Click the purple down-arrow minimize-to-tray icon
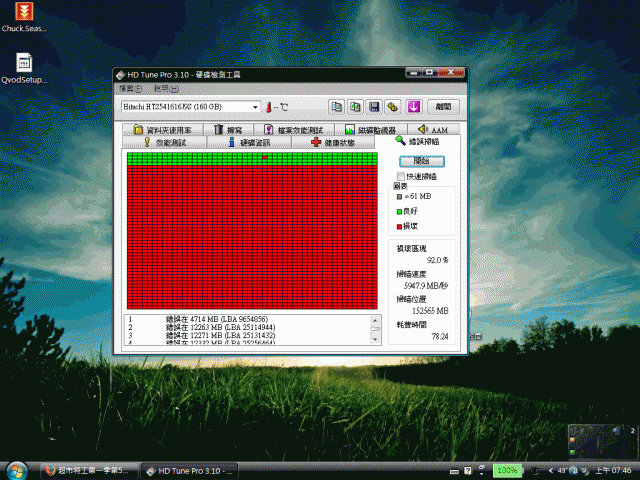This screenshot has height=480, width=640. tap(414, 107)
